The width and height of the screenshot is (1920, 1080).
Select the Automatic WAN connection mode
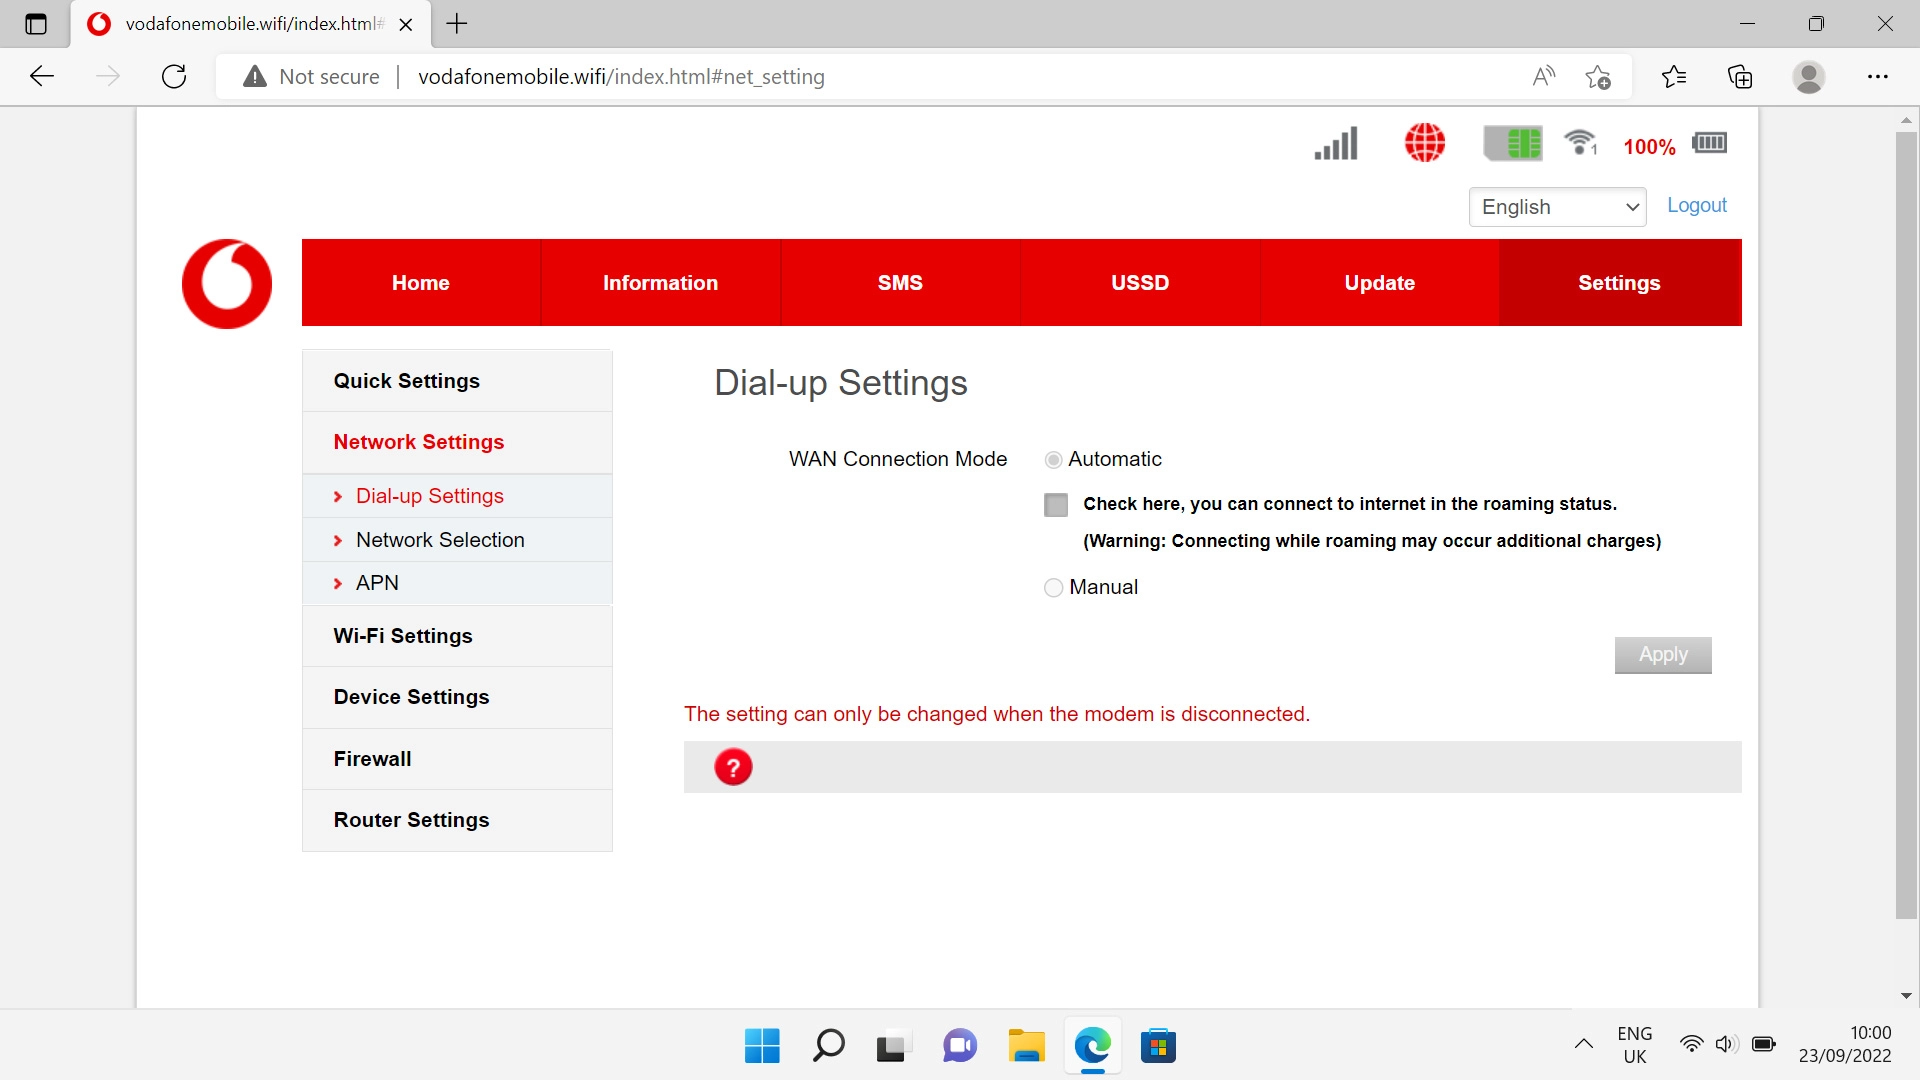click(1053, 459)
